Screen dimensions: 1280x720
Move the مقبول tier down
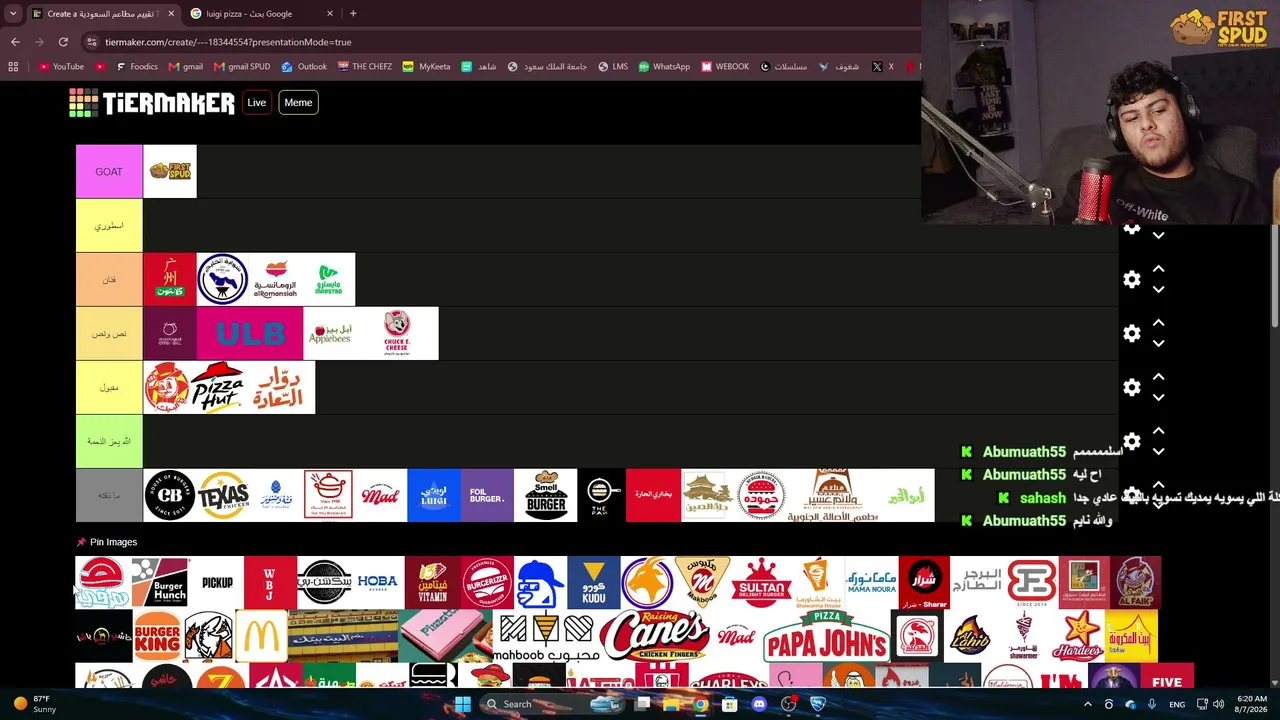pos(1158,398)
